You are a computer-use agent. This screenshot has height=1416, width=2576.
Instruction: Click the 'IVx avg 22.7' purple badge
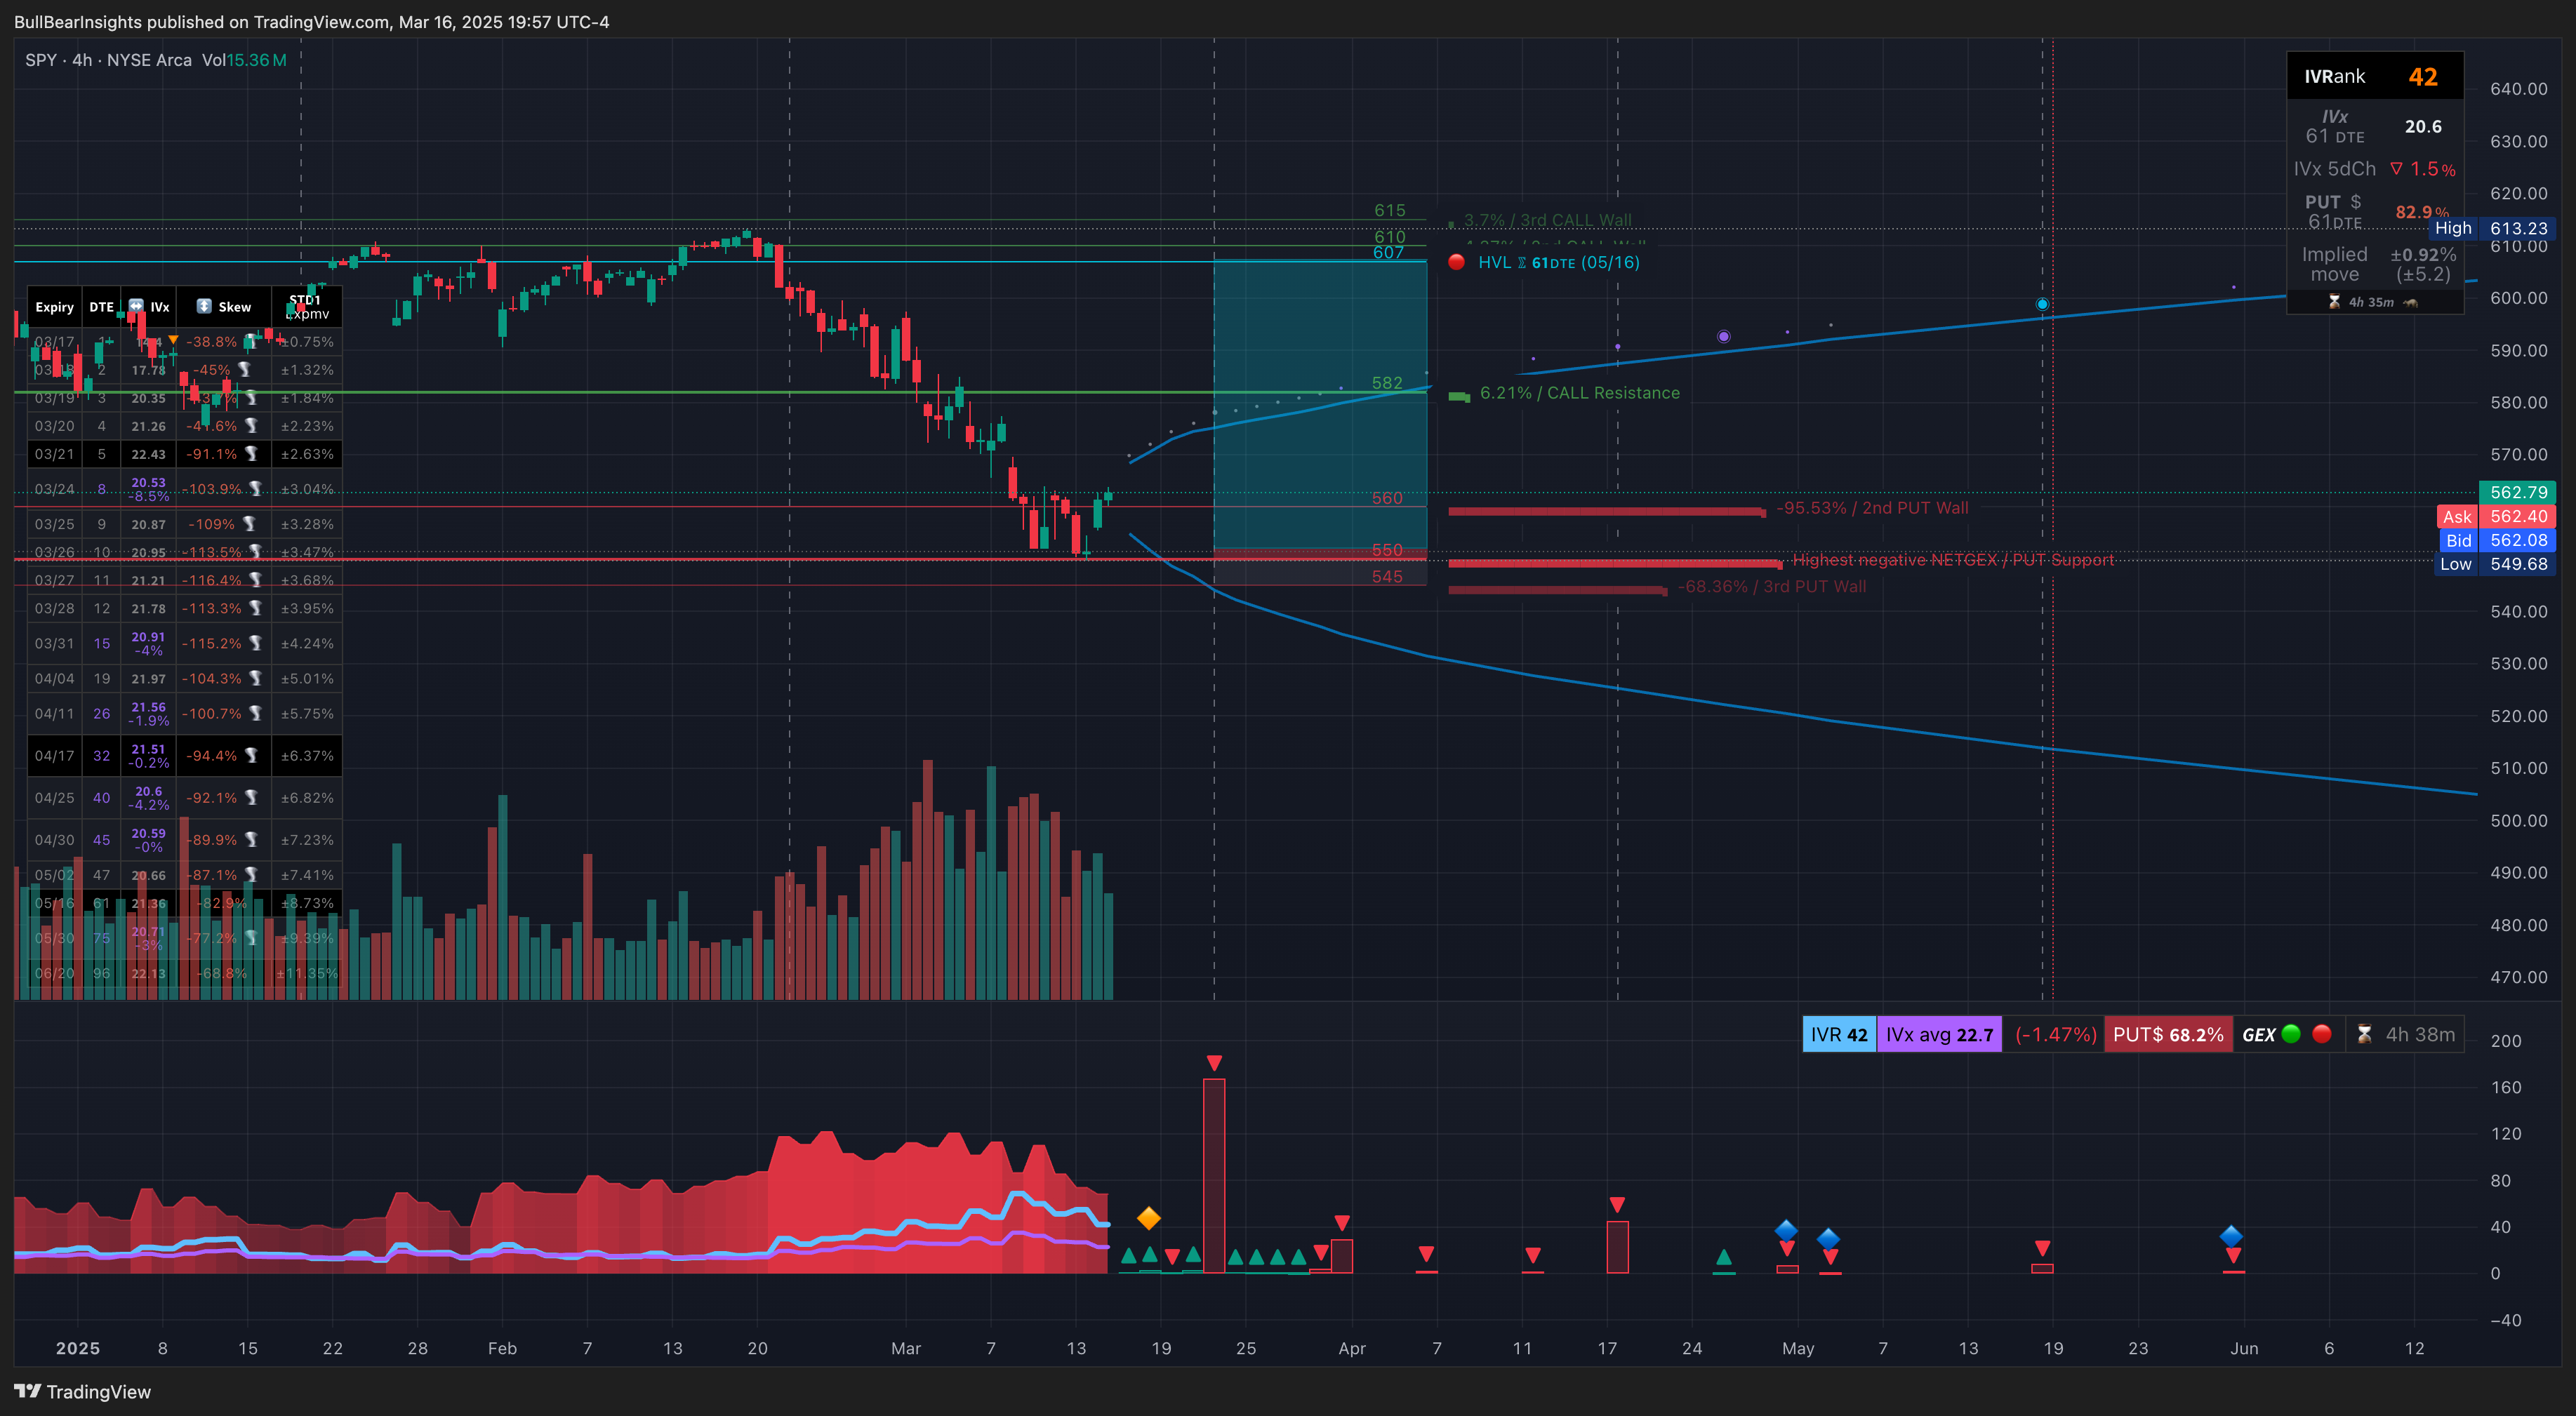pyautogui.click(x=1939, y=1034)
